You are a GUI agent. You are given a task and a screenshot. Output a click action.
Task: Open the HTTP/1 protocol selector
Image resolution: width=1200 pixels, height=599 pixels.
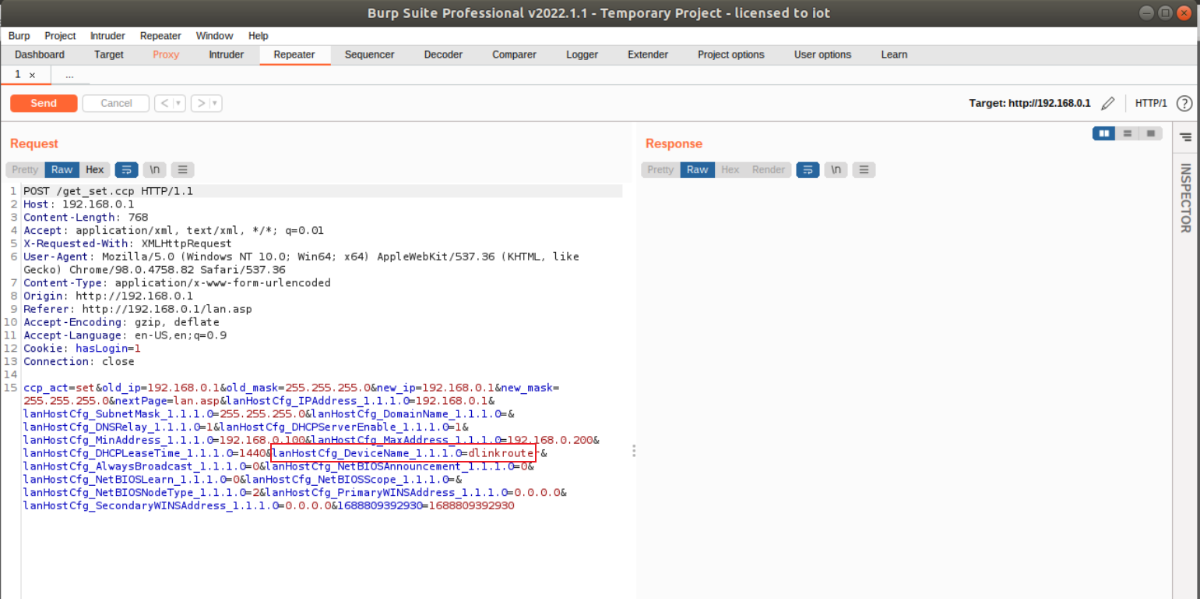pyautogui.click(x=1150, y=103)
